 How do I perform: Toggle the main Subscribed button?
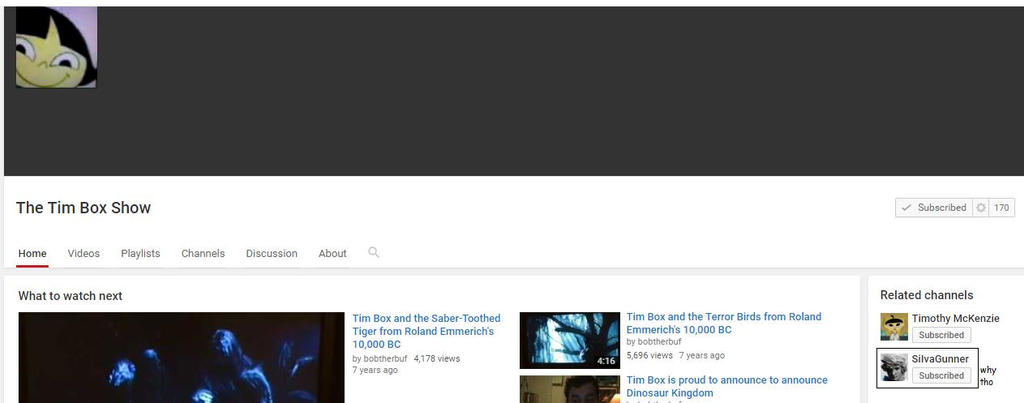tap(934, 208)
